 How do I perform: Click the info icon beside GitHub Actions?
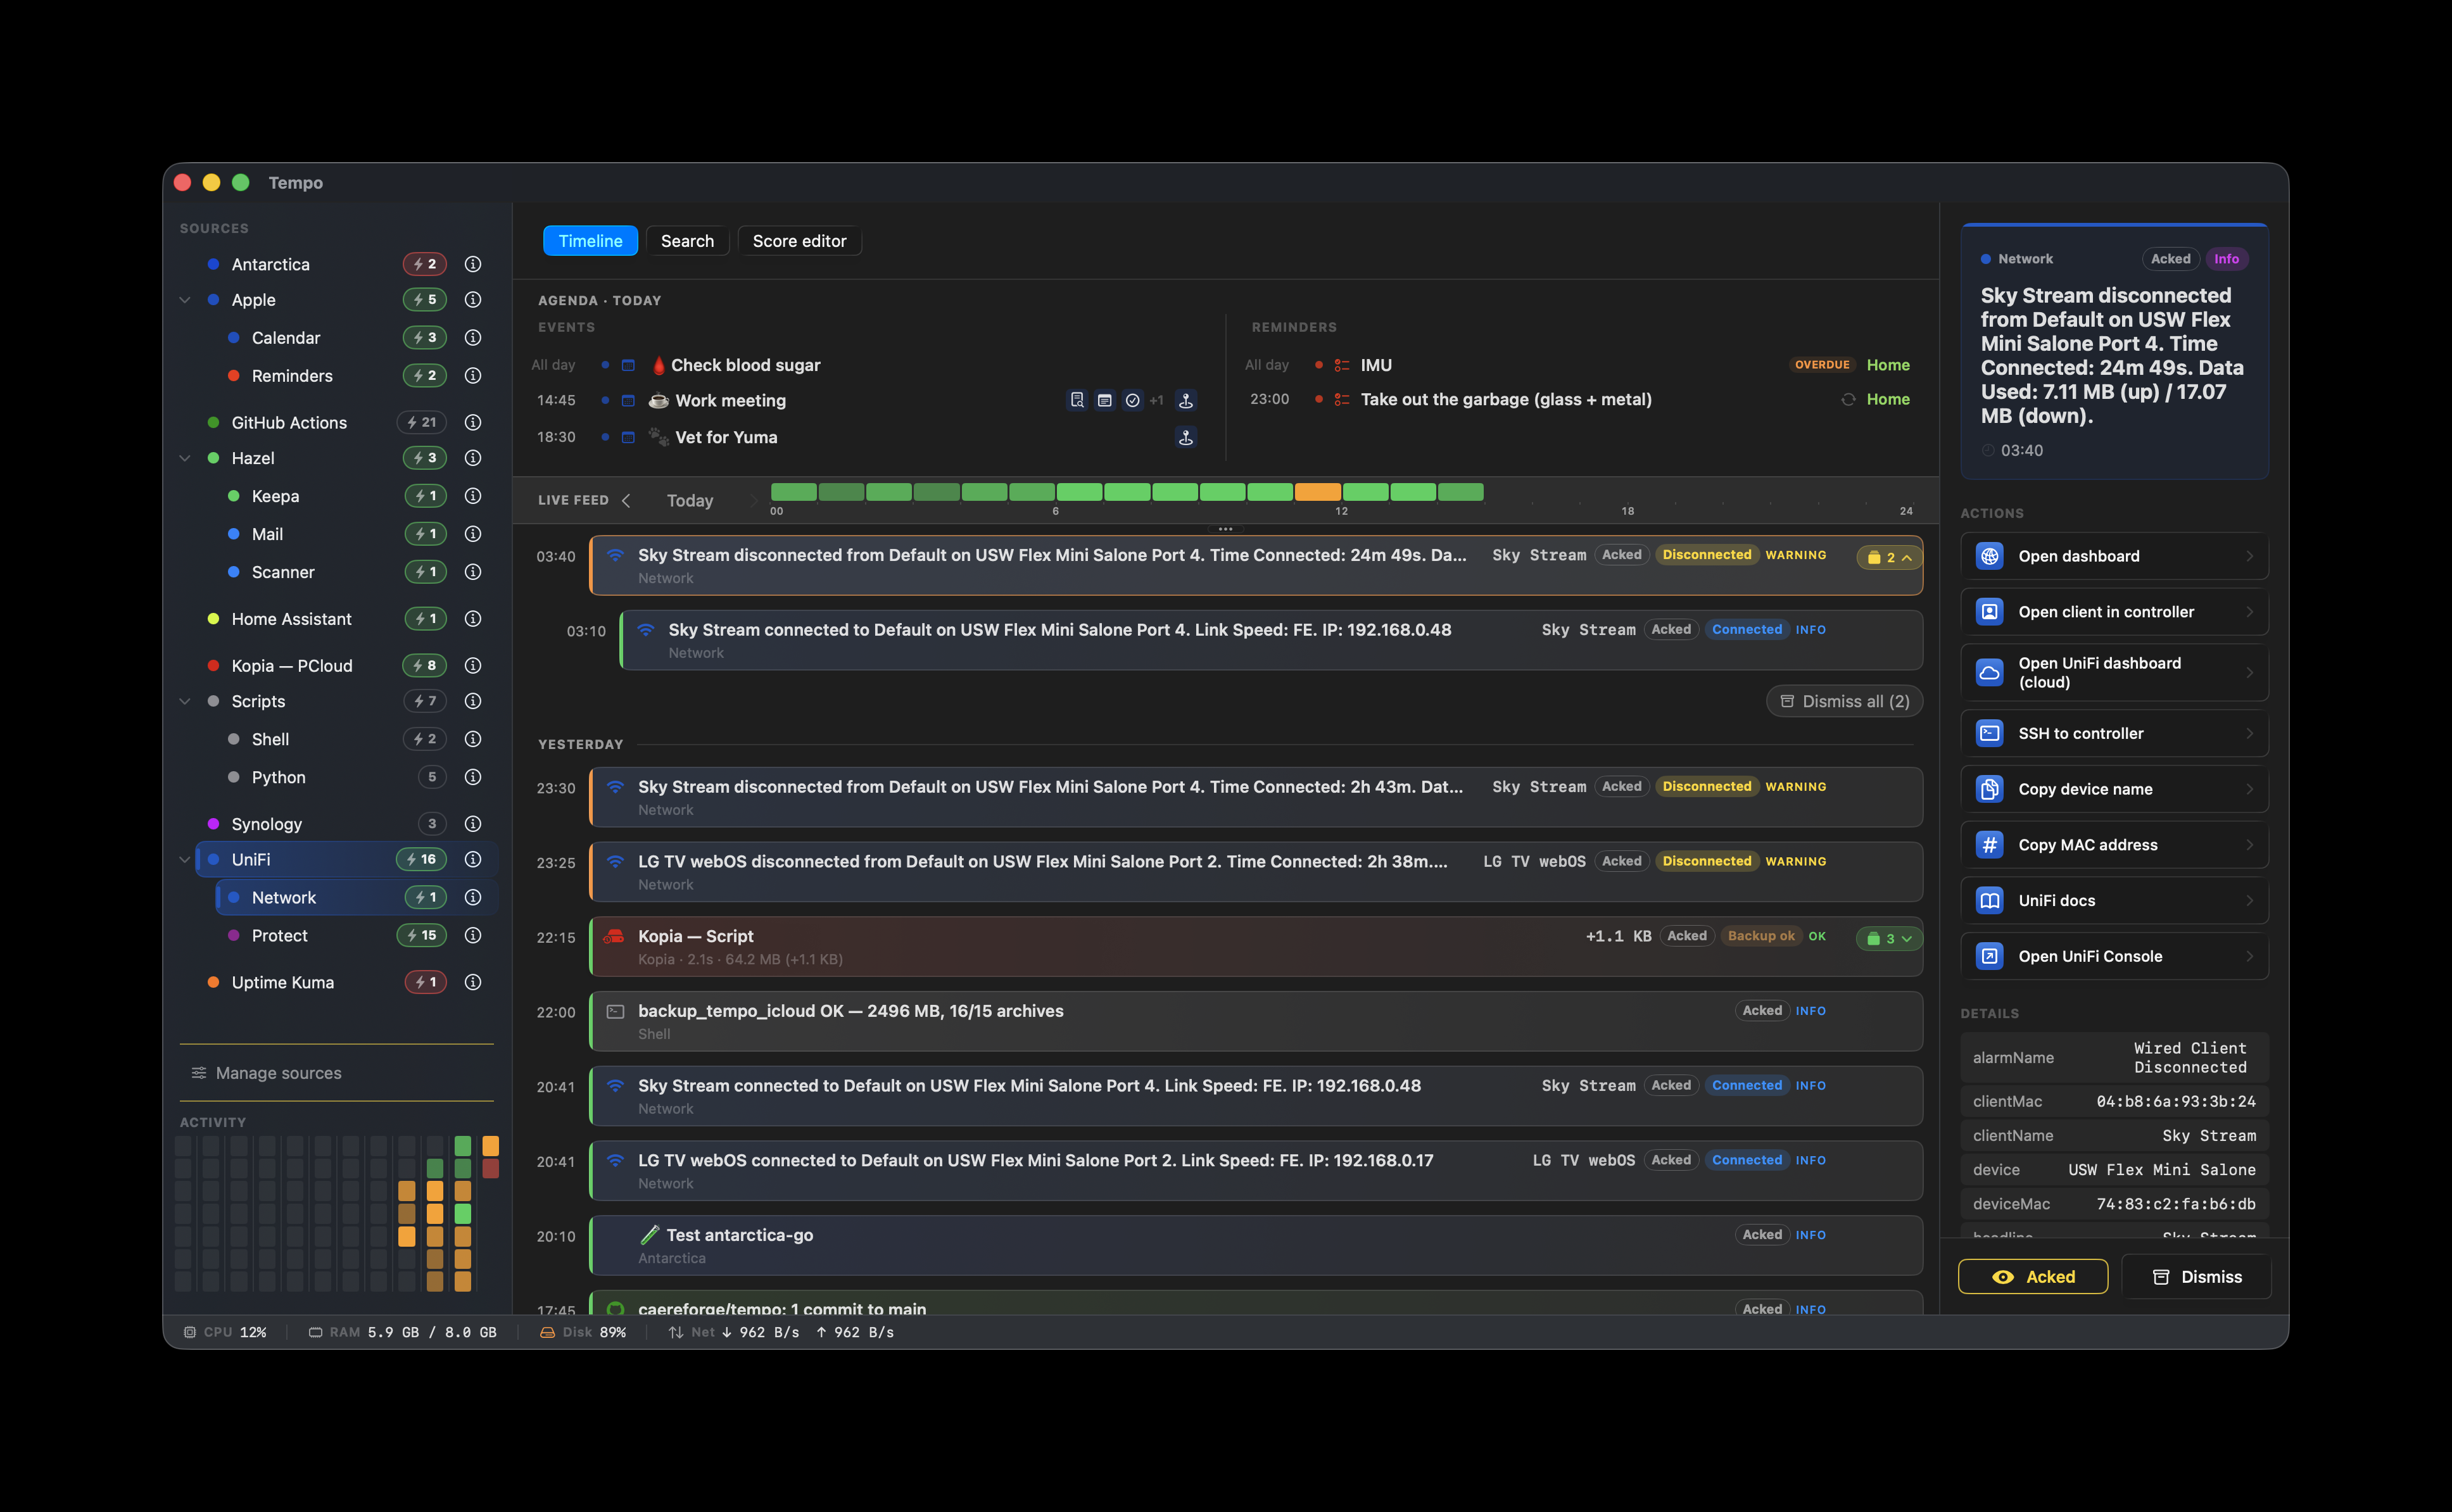pyautogui.click(x=473, y=422)
